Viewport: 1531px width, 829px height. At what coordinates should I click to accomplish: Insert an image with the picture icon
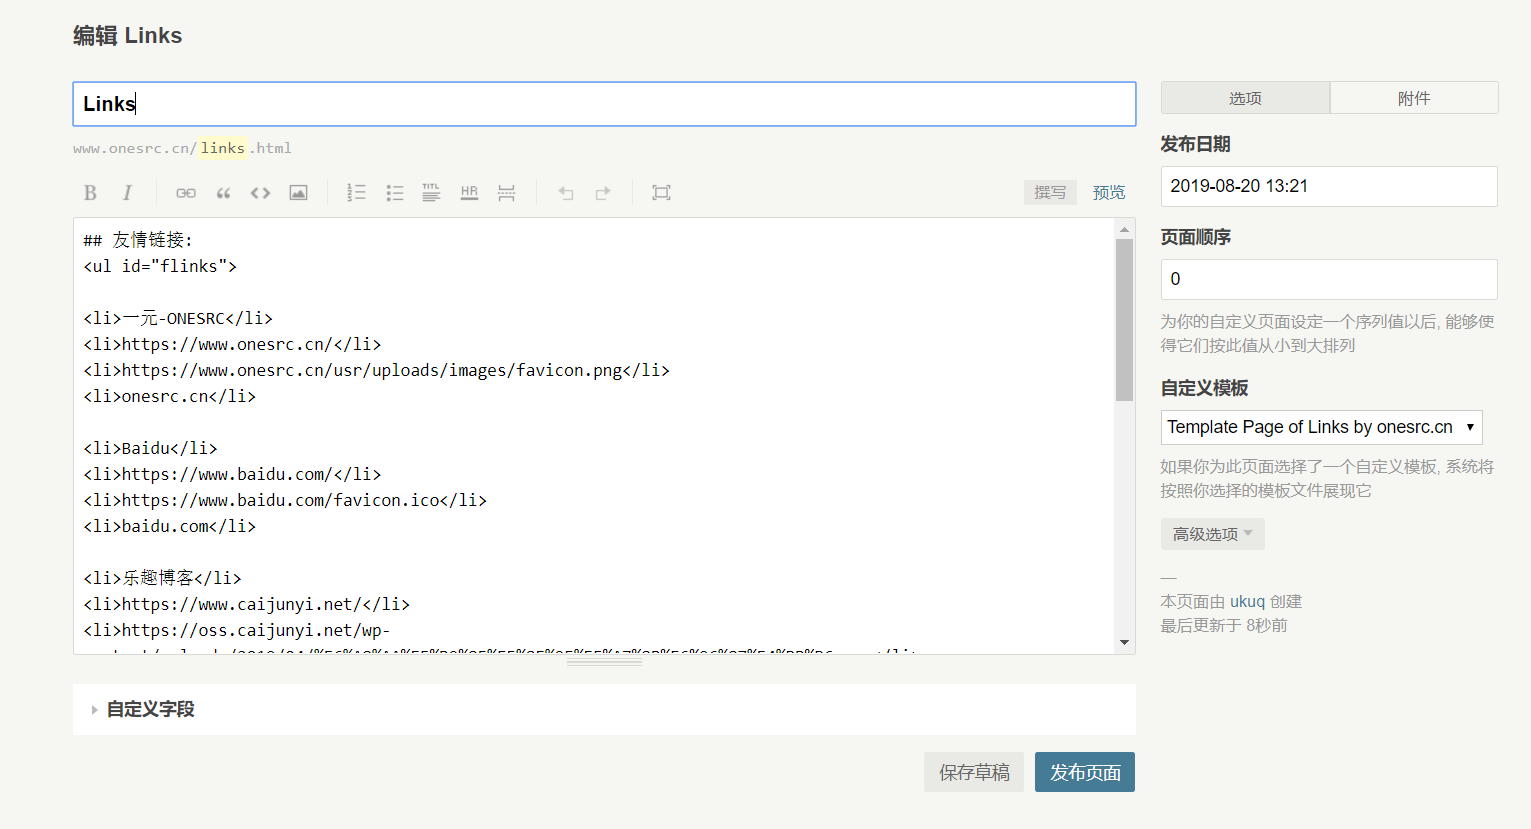pyautogui.click(x=298, y=193)
